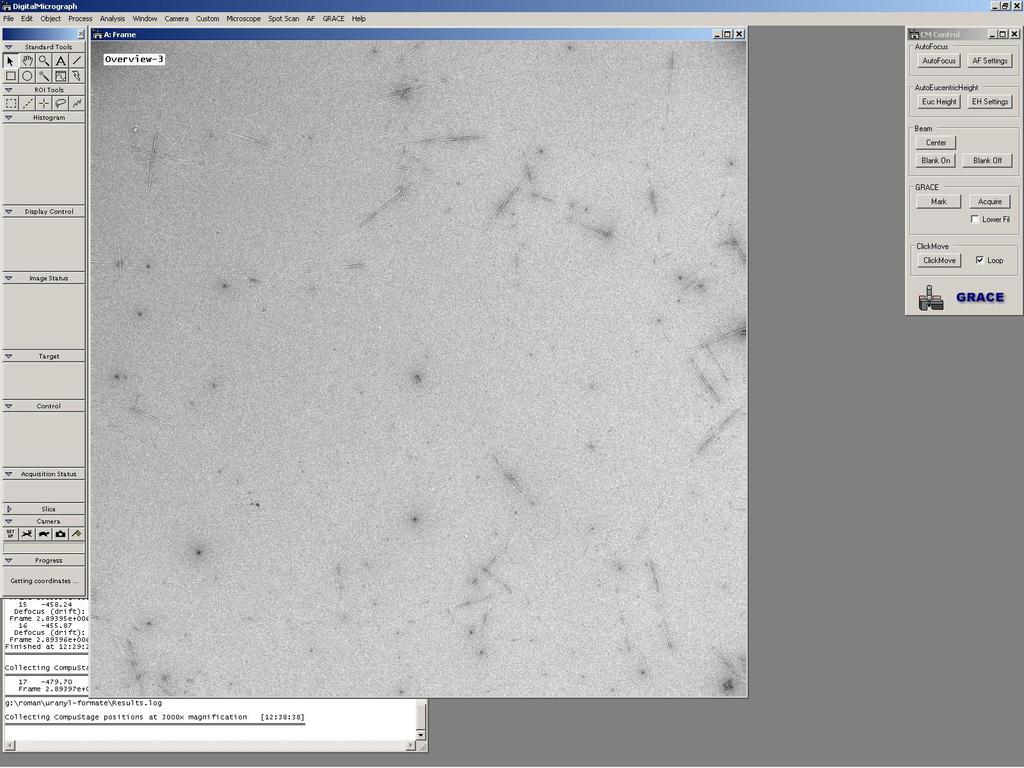Maximize the A: Frame image window

click(728, 35)
